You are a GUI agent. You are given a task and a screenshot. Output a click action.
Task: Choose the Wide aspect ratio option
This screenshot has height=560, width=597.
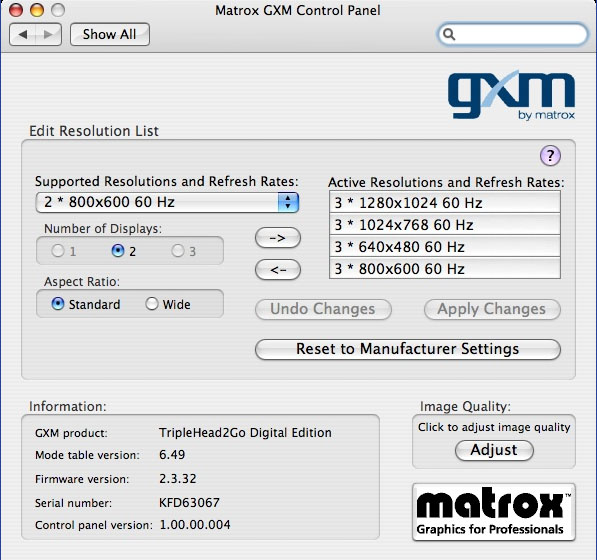152,304
